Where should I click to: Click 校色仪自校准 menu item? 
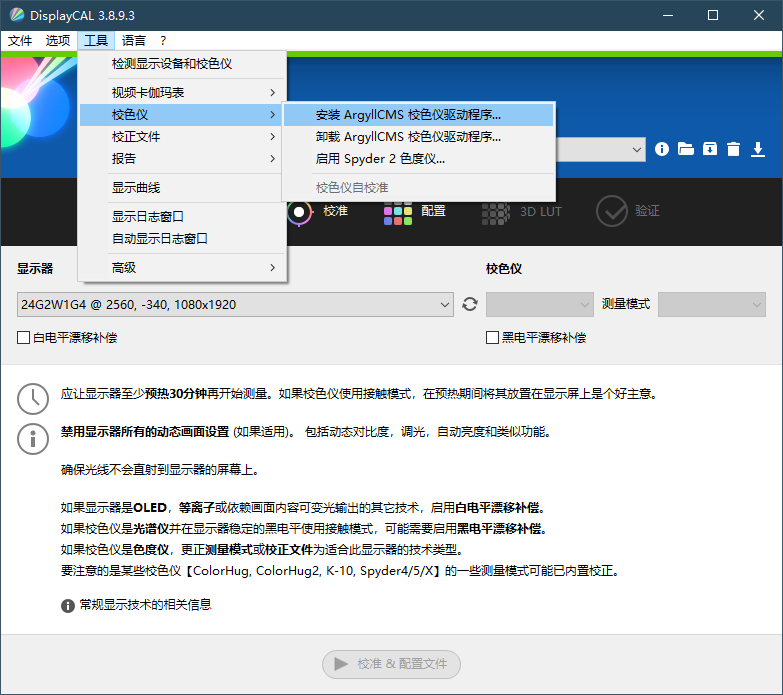coord(418,187)
